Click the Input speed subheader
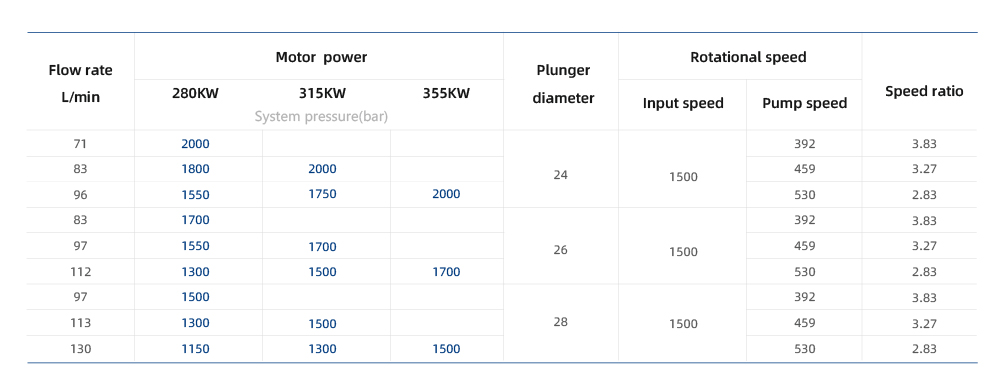The height and width of the screenshot is (392, 1001). pos(683,103)
